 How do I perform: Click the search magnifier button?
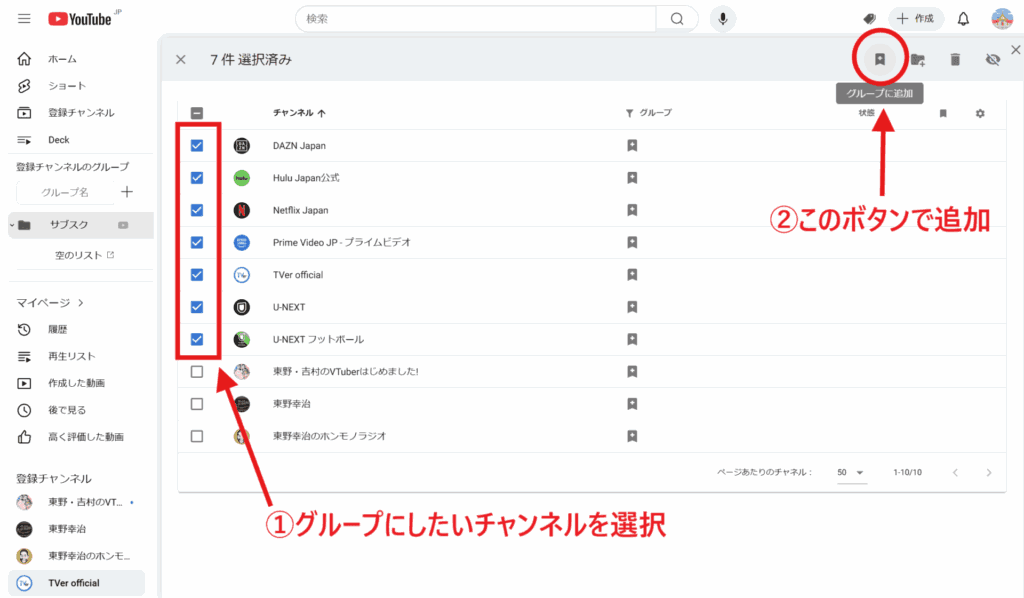click(x=677, y=19)
